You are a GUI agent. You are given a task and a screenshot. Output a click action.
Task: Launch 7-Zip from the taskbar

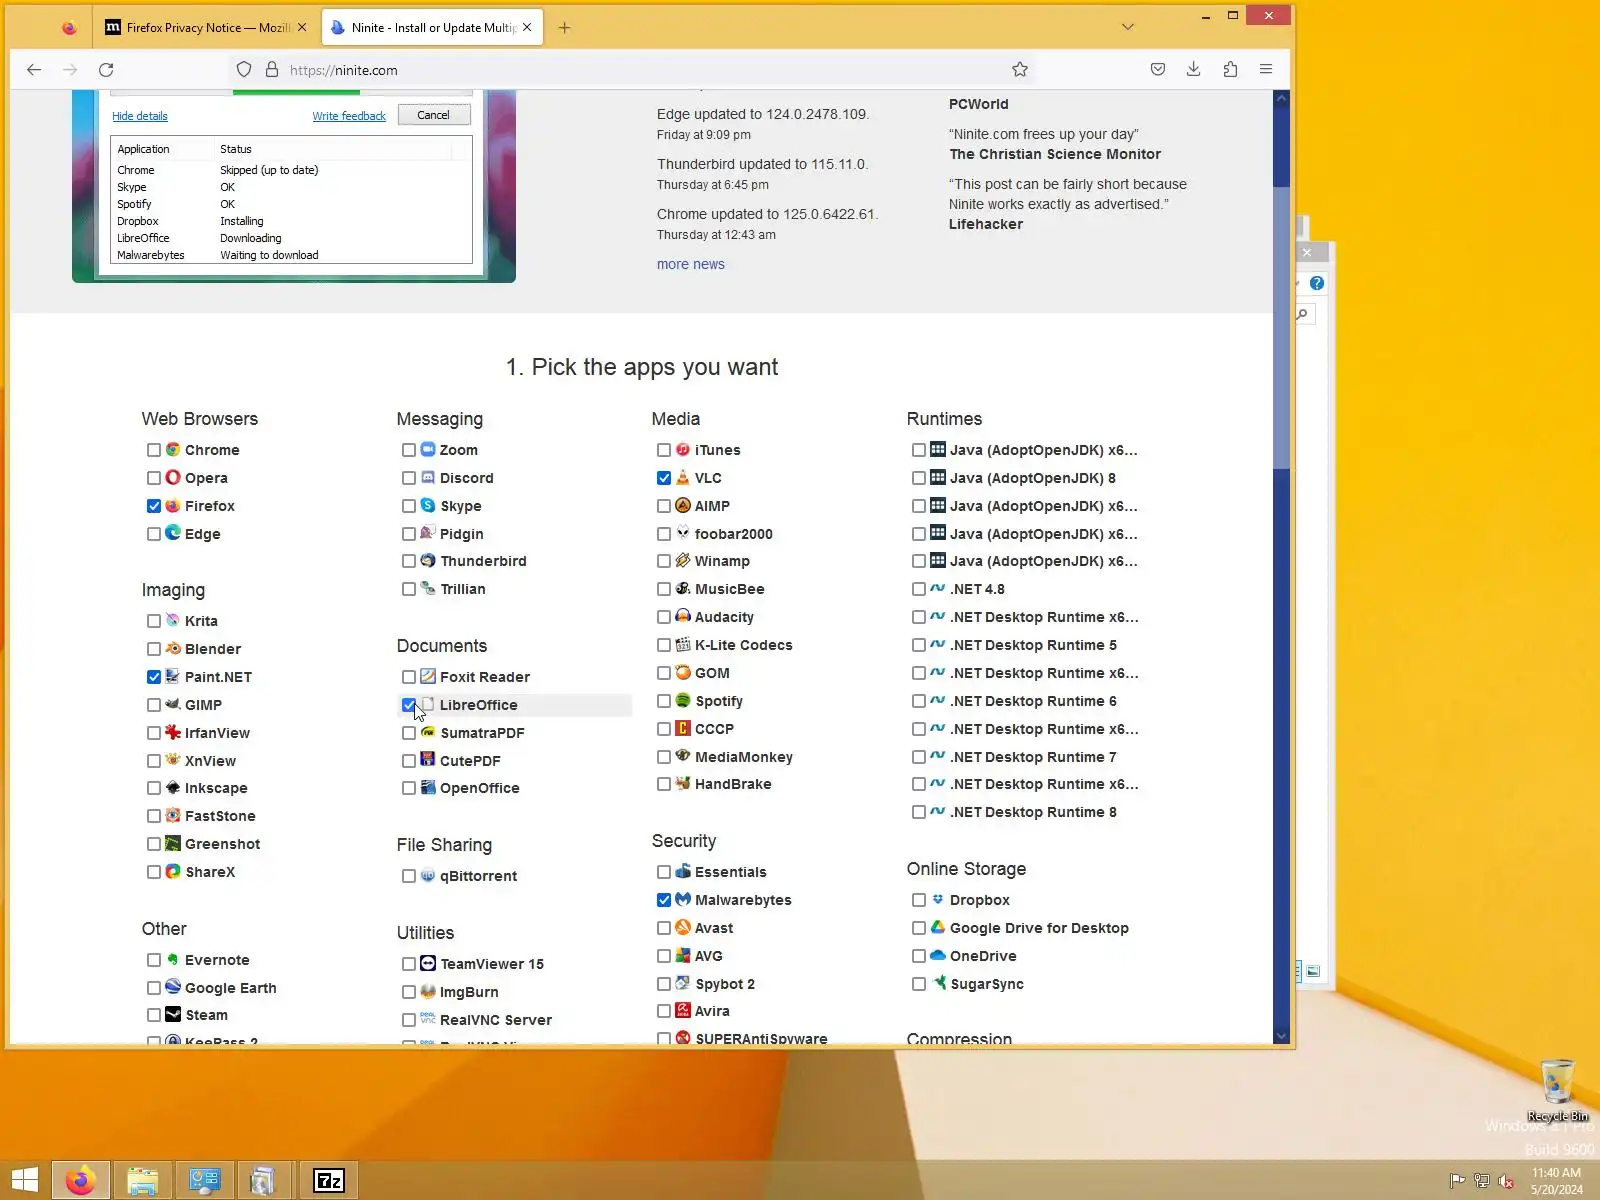click(x=329, y=1181)
